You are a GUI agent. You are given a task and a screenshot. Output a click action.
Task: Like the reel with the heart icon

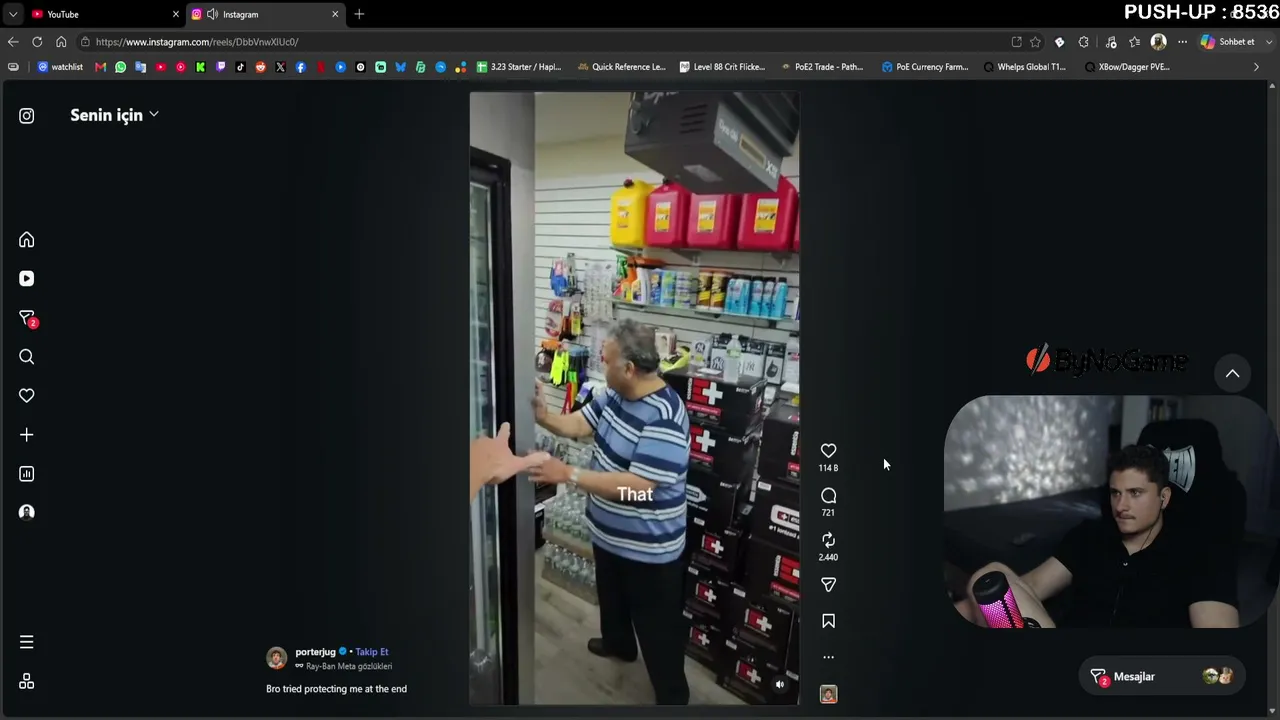(x=828, y=451)
